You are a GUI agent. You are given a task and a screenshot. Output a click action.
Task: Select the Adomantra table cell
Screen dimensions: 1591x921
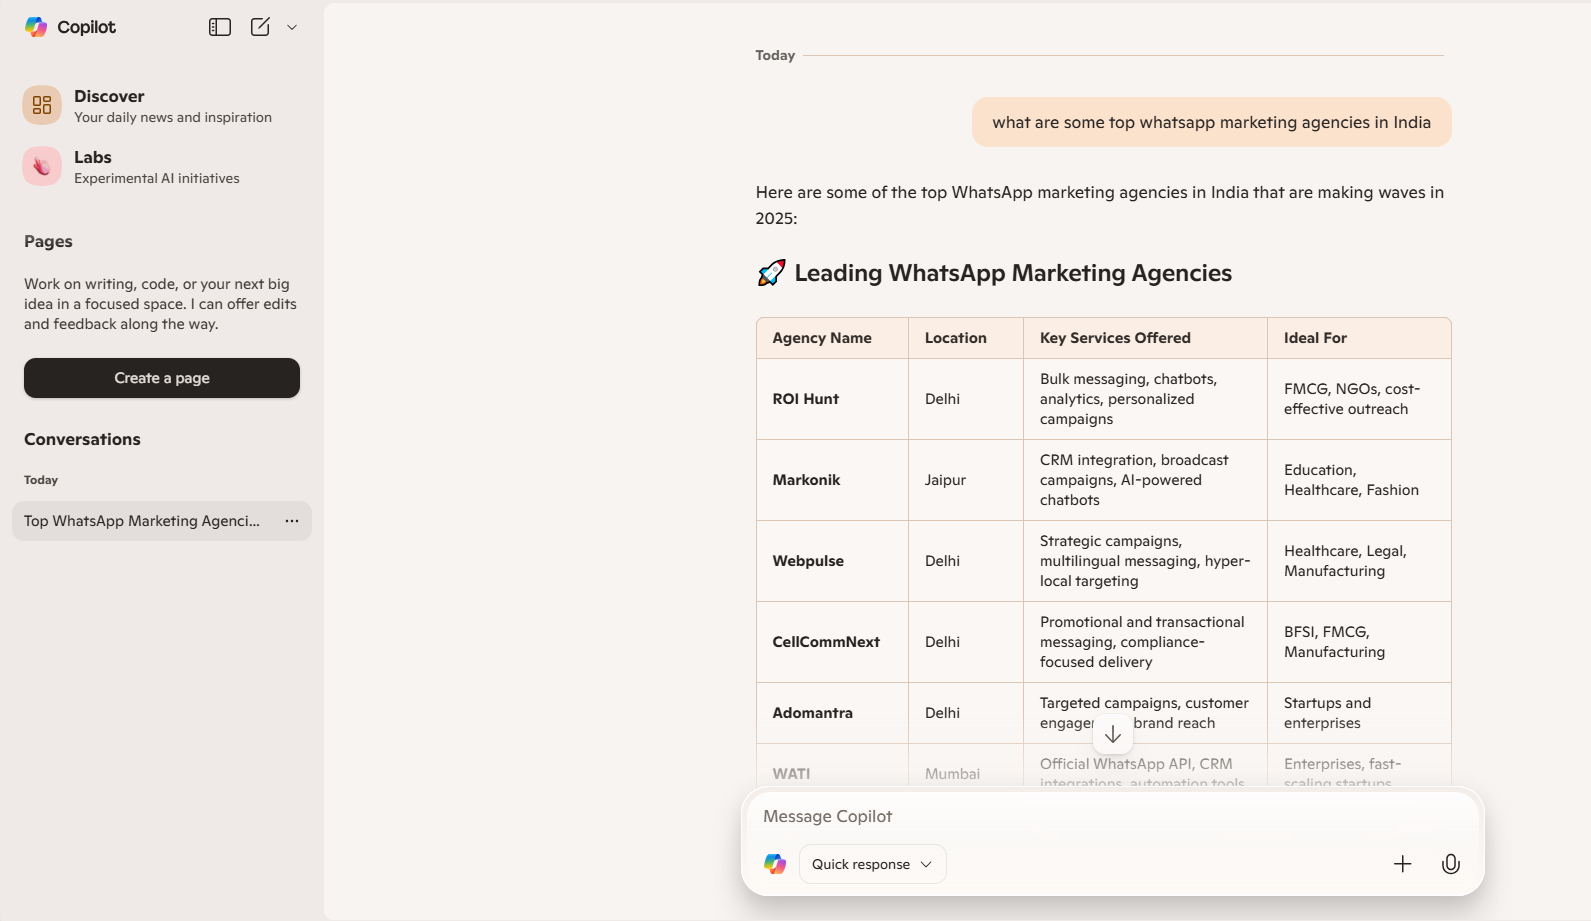832,713
